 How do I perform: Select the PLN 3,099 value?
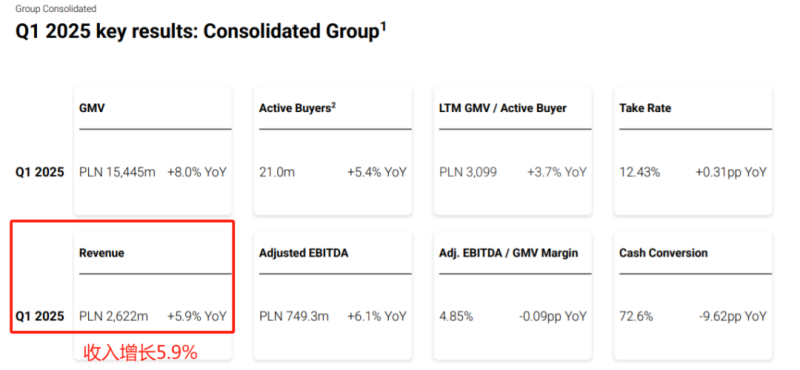pos(468,172)
